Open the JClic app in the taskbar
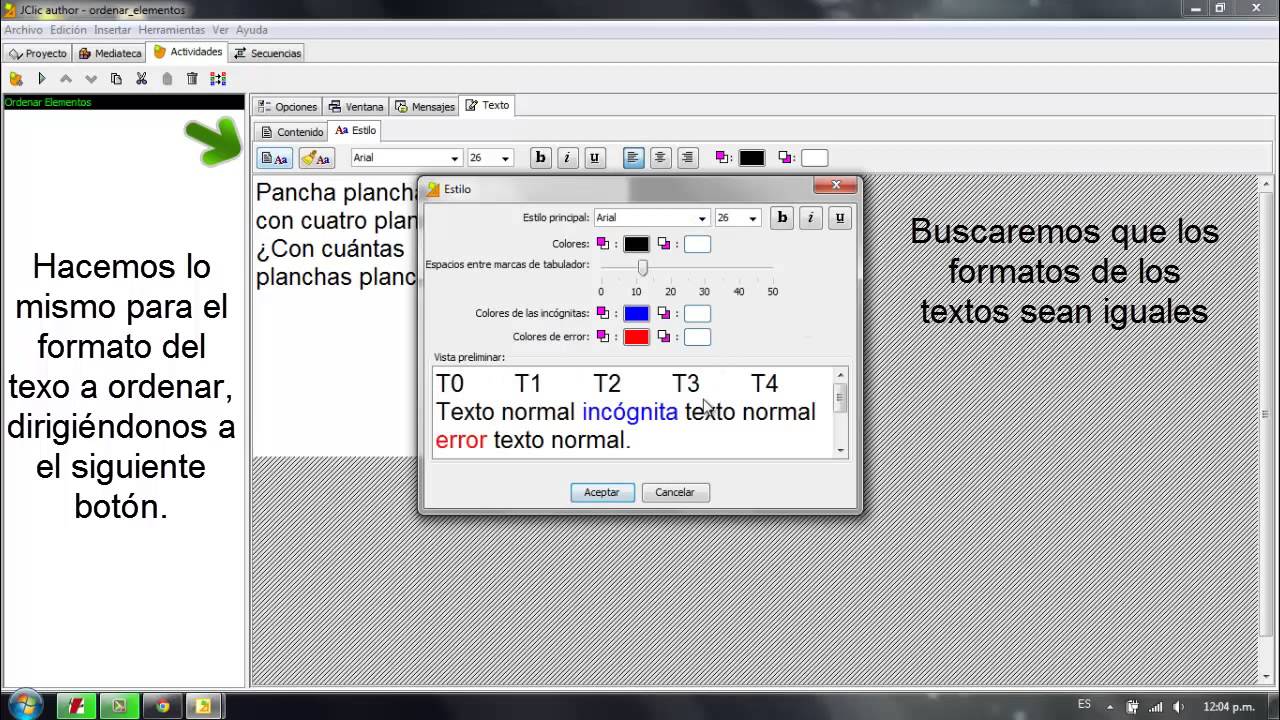This screenshot has height=720, width=1280. click(x=204, y=706)
